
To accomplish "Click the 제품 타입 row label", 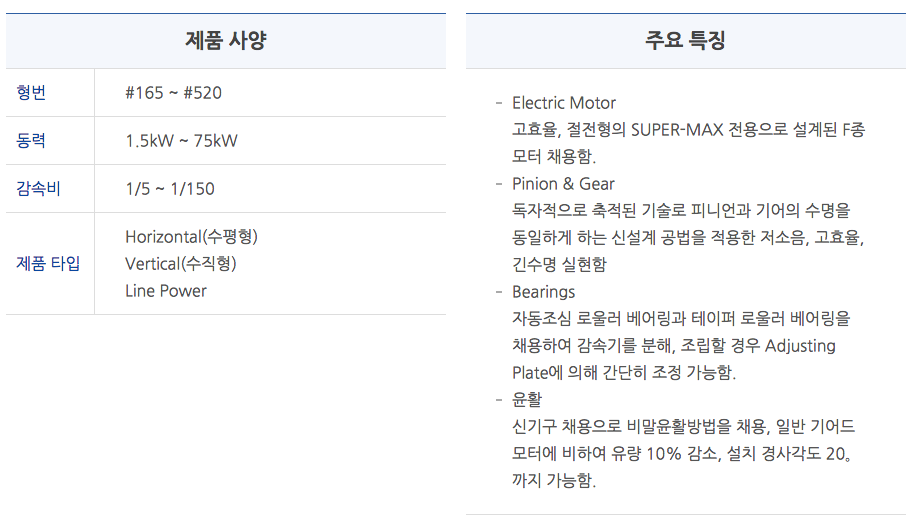I will [48, 264].
